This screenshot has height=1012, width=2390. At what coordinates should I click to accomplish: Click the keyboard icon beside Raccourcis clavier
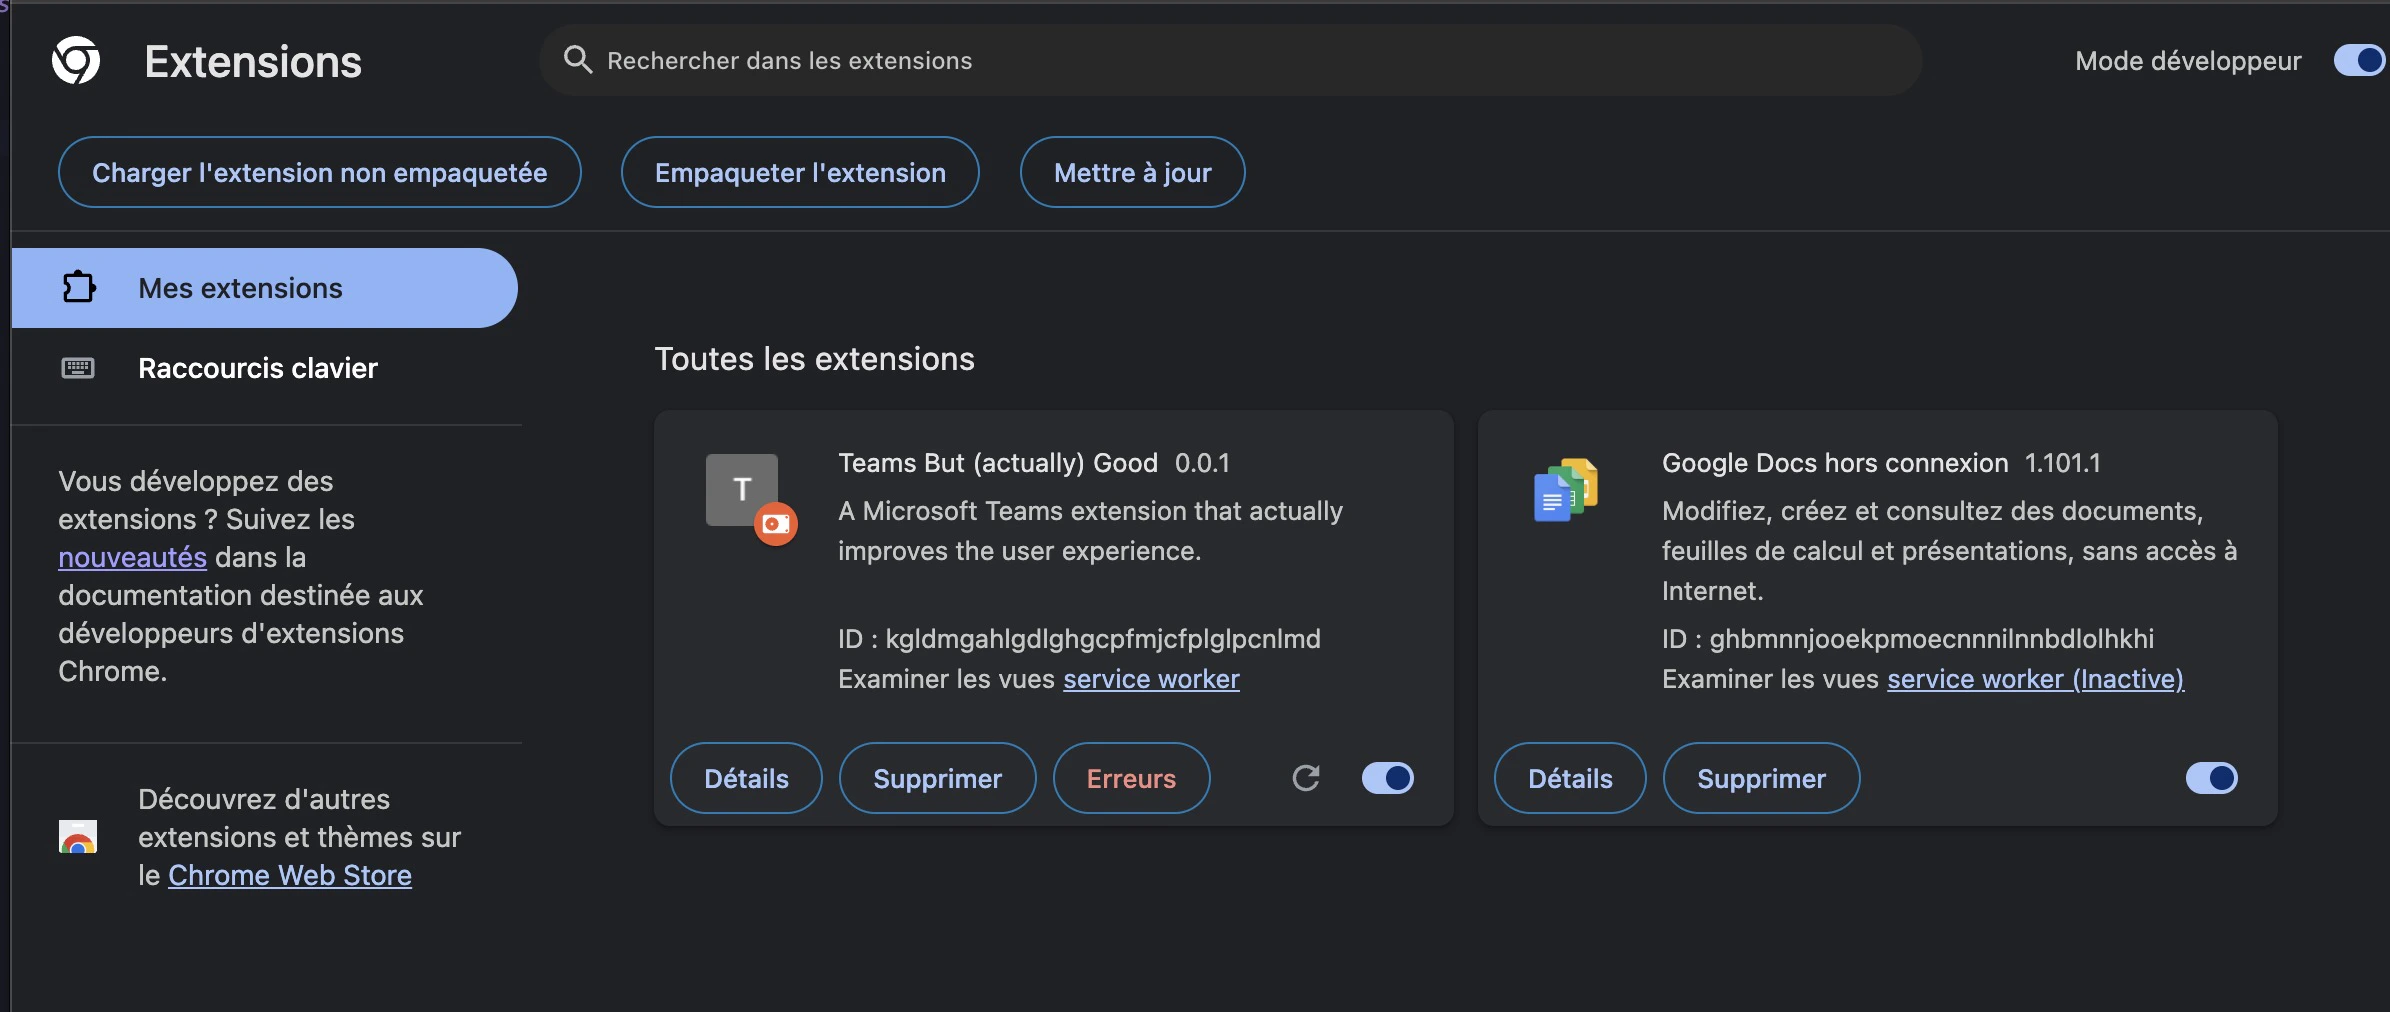(78, 368)
